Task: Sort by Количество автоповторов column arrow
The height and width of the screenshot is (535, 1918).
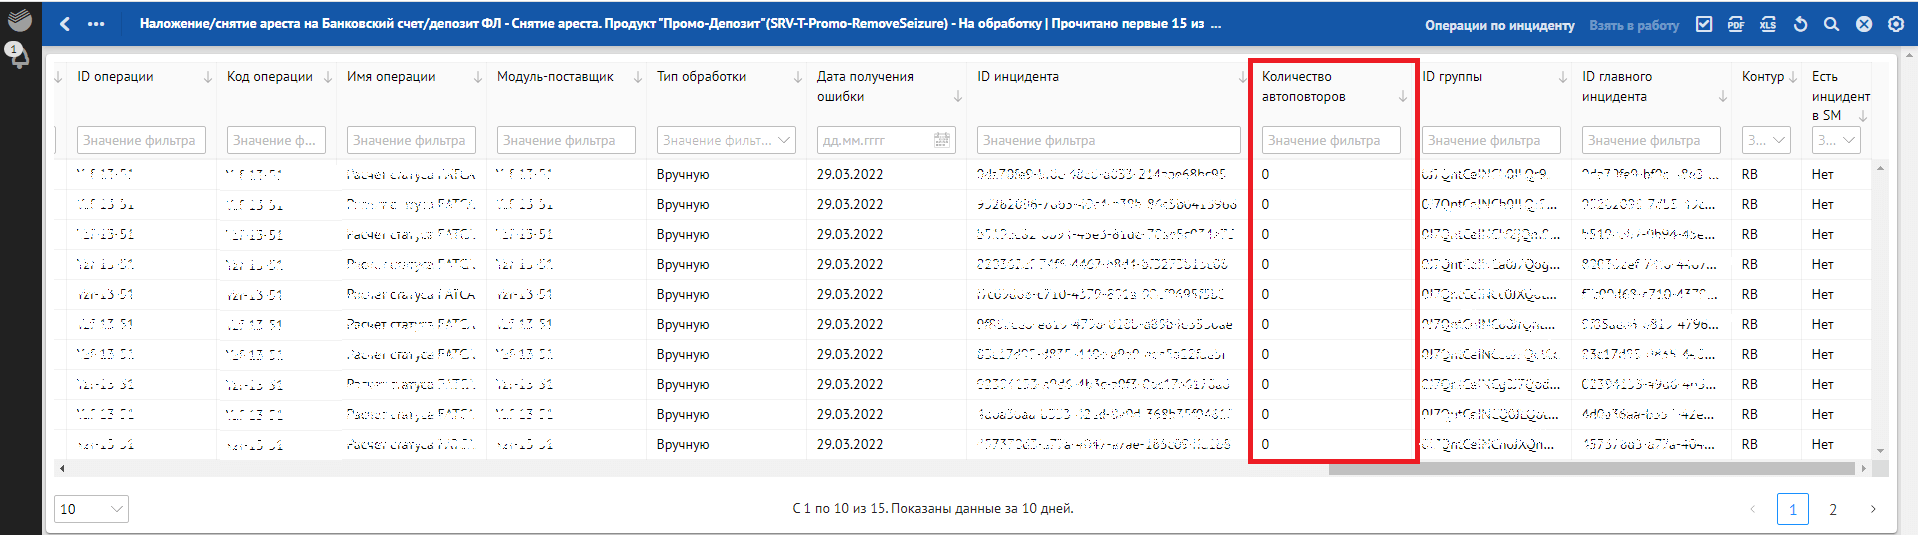Action: click(x=1402, y=97)
